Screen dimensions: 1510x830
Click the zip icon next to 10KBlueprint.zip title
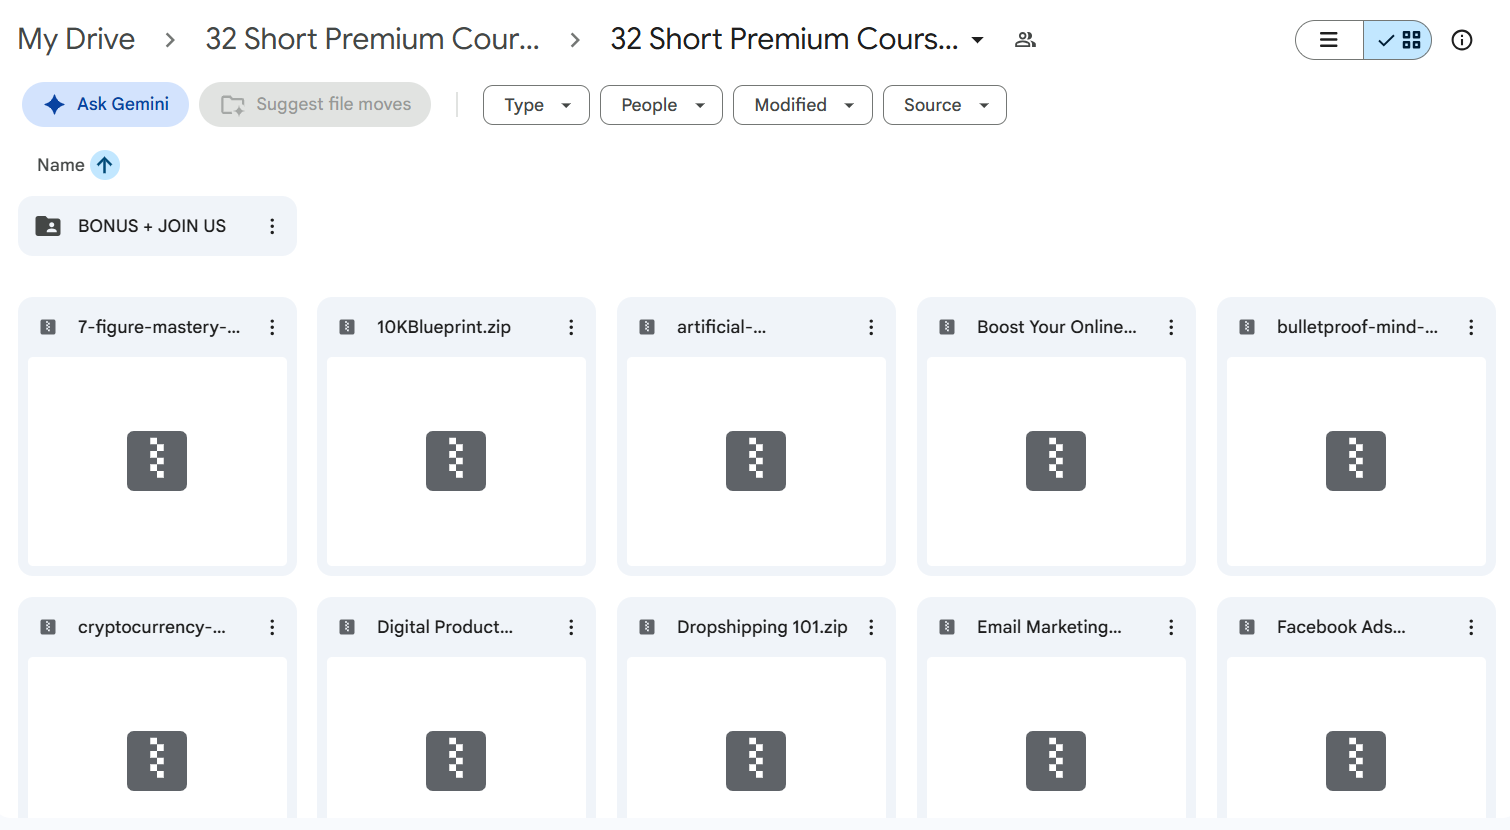pos(347,327)
